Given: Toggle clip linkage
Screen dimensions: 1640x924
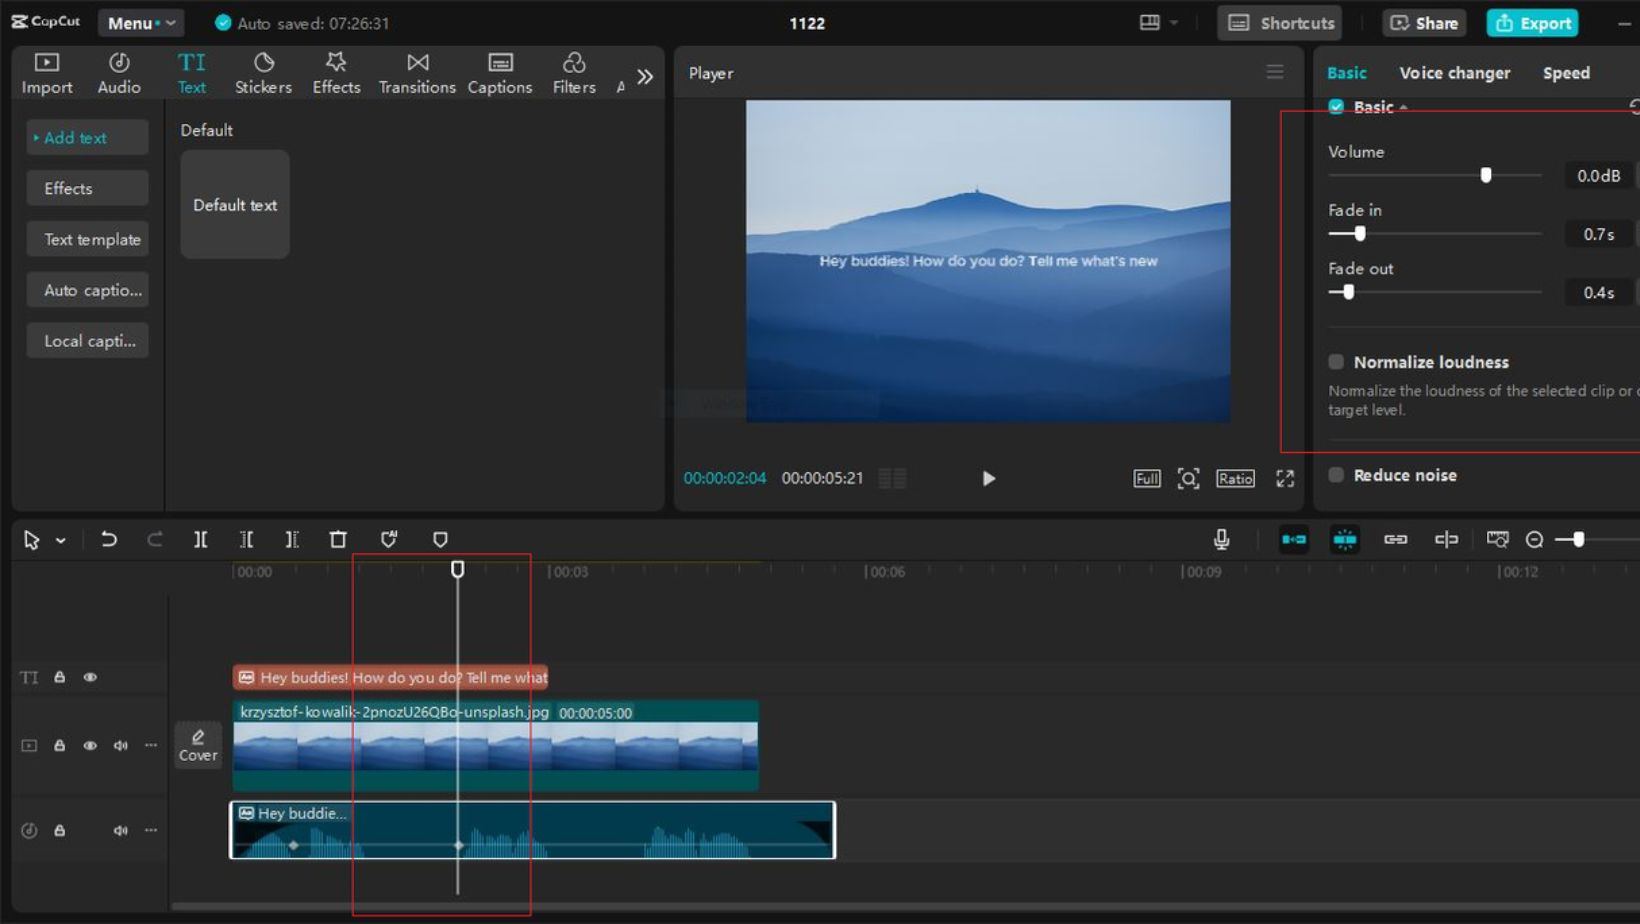Looking at the screenshot, I should click(1396, 540).
